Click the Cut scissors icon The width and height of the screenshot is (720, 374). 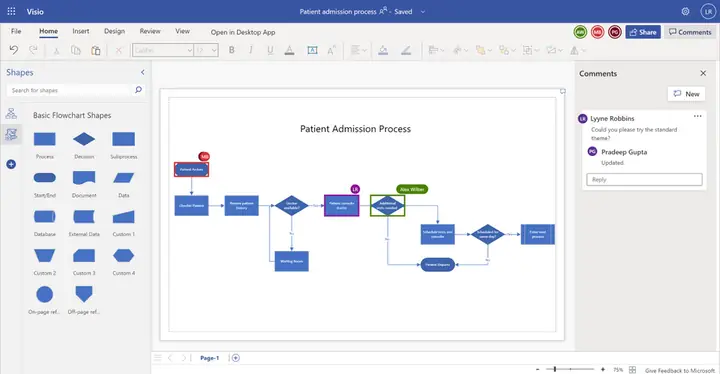tap(56, 51)
